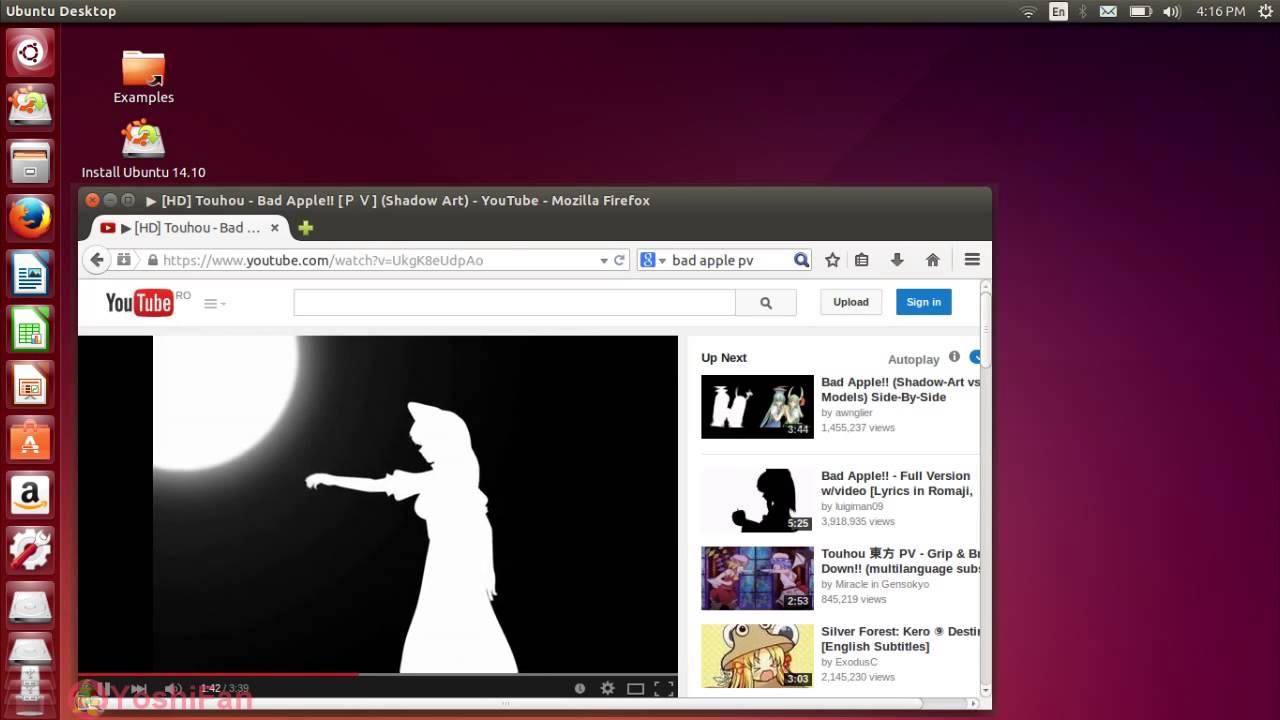Open the 4:16 PM clock menu
Viewport: 1280px width, 720px height.
1220,11
